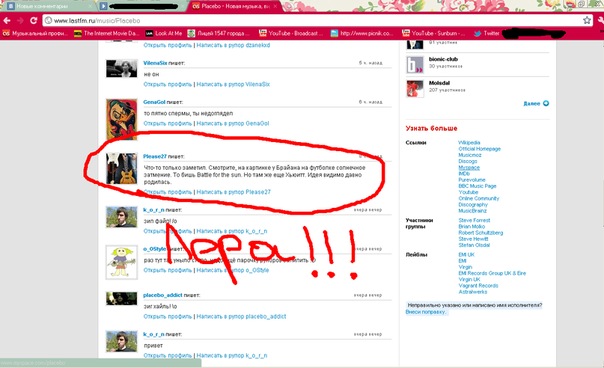The width and height of the screenshot is (604, 368).
Task: Open the Музыкальный профи... bookmark
Action: click(35, 34)
